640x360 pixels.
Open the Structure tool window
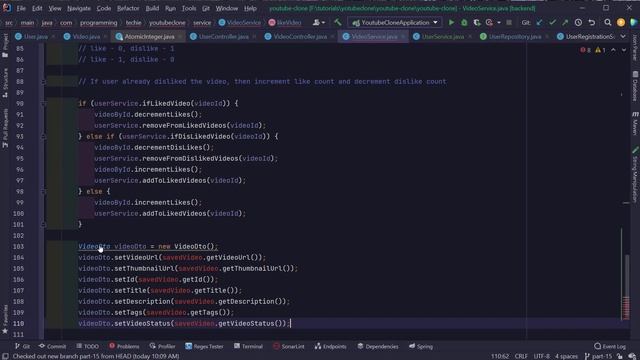[5, 83]
